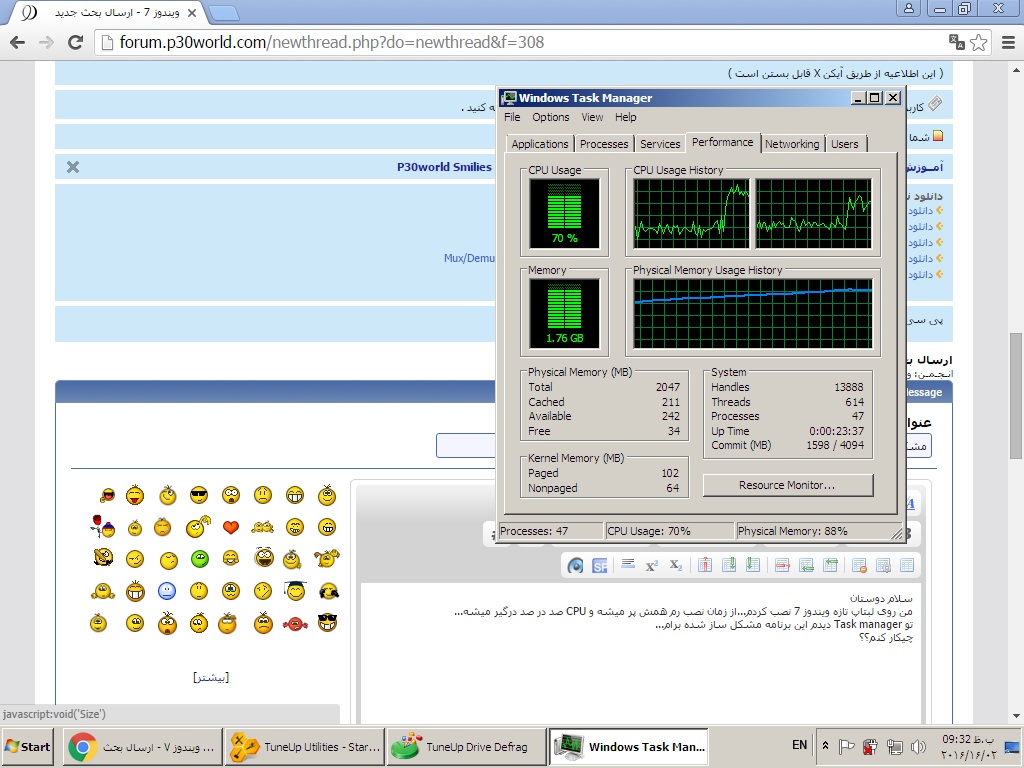The image size is (1024, 768).
Task: Click the Mux/Demu link
Action: (x=469, y=258)
